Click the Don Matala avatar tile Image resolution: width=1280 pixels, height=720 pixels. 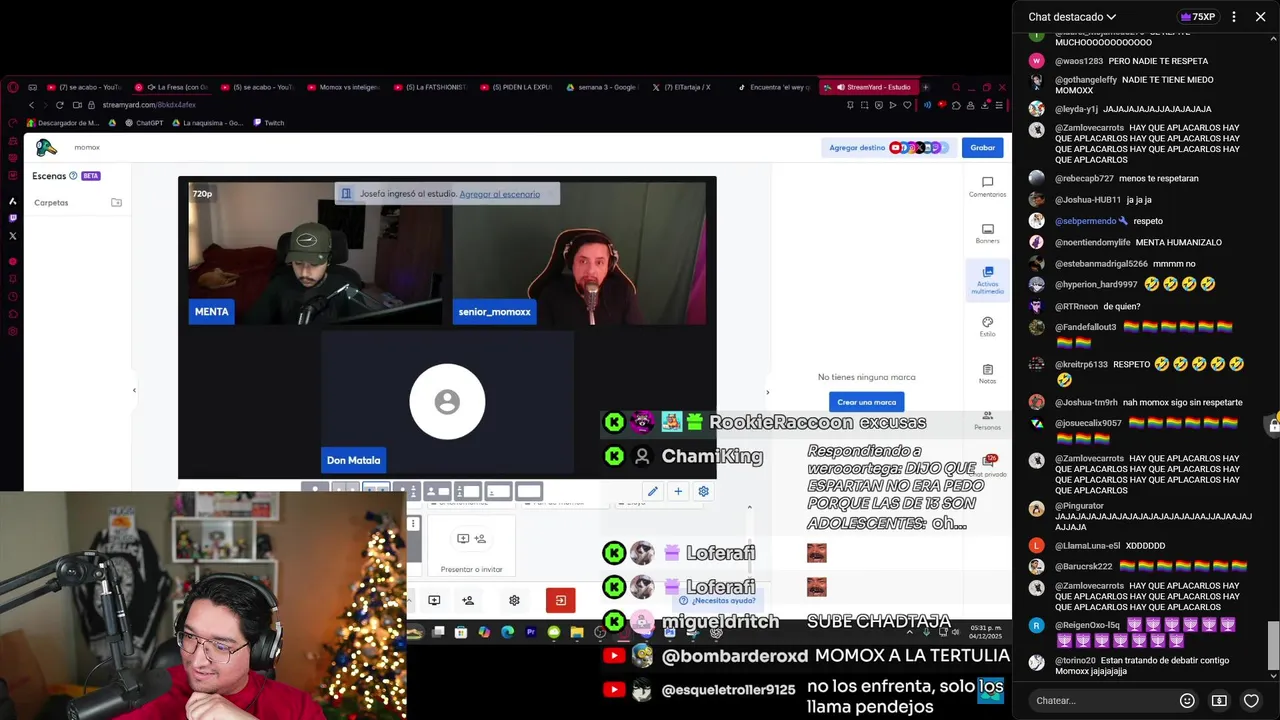tap(447, 401)
